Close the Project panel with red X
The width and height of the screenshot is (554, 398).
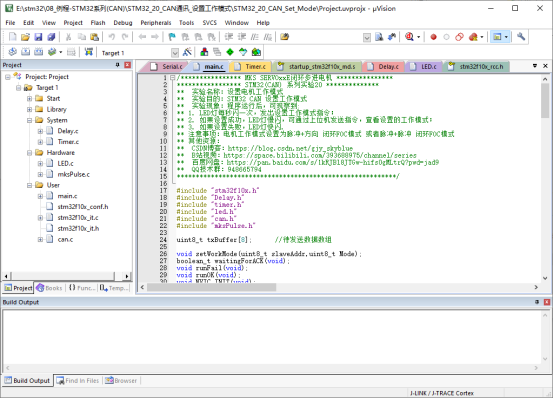point(128,65)
